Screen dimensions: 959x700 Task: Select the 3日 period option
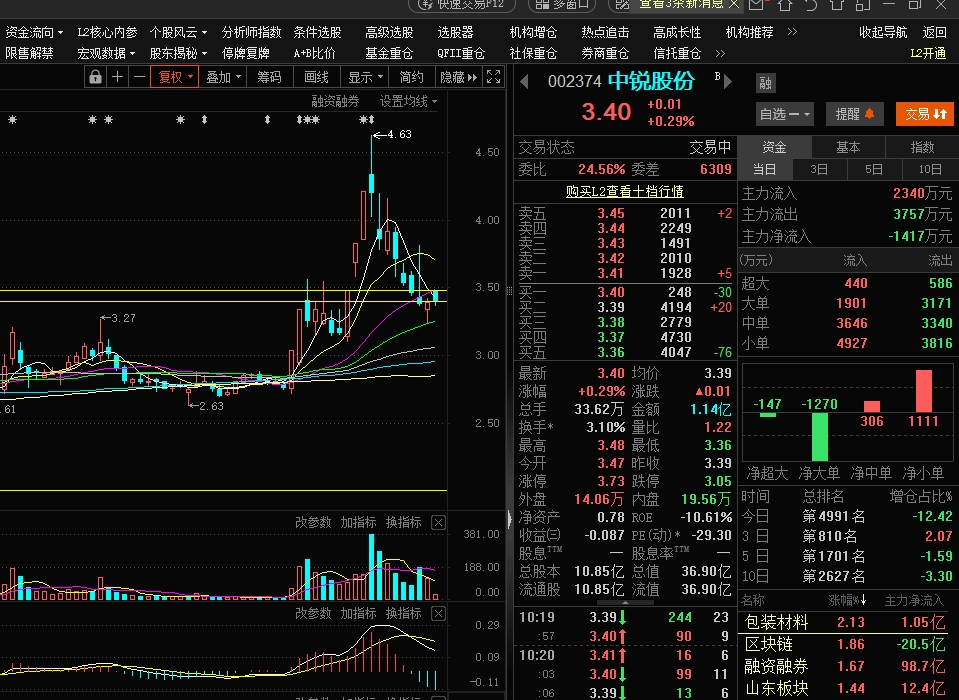[820, 169]
